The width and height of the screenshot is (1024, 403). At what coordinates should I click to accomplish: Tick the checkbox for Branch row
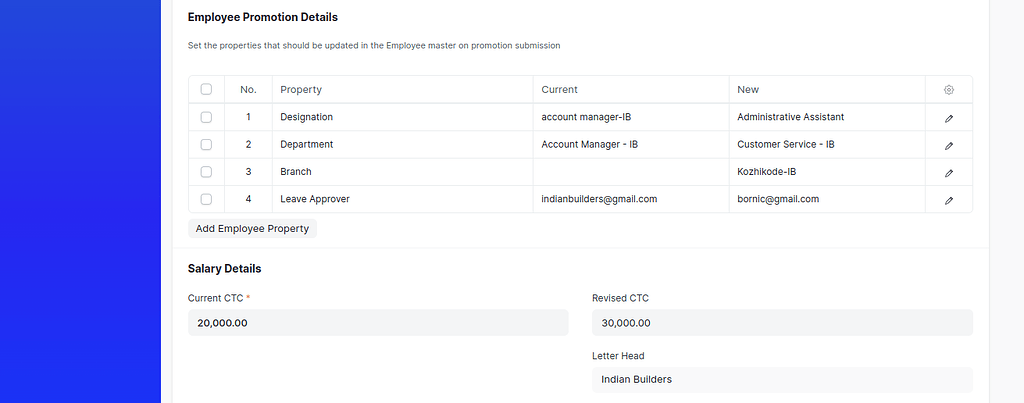pyautogui.click(x=206, y=172)
